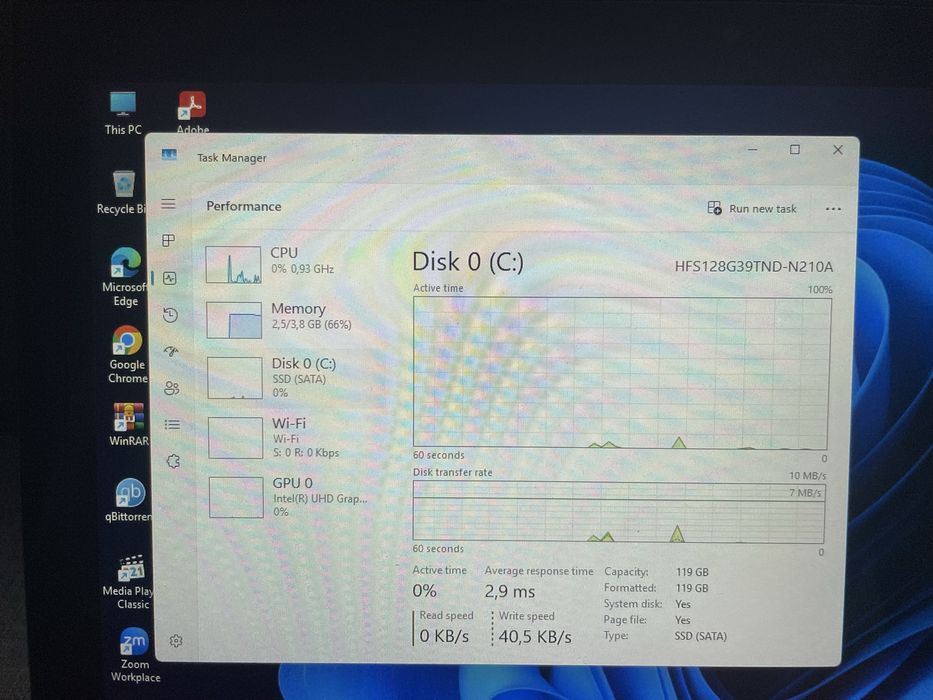Click the Active time 0% value
933x700 pixels.
coord(424,590)
